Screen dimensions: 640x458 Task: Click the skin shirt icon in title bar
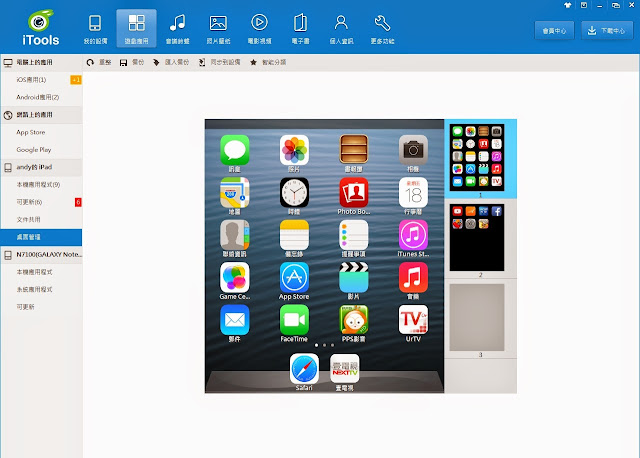tap(568, 5)
